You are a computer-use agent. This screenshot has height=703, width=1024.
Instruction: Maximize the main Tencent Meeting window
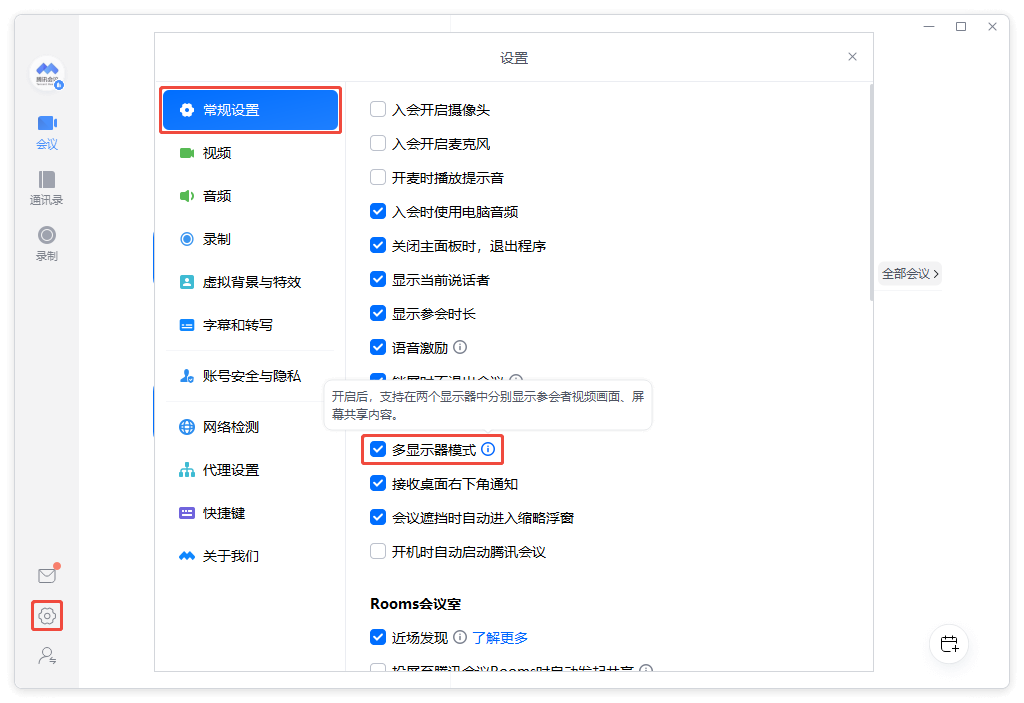(961, 27)
